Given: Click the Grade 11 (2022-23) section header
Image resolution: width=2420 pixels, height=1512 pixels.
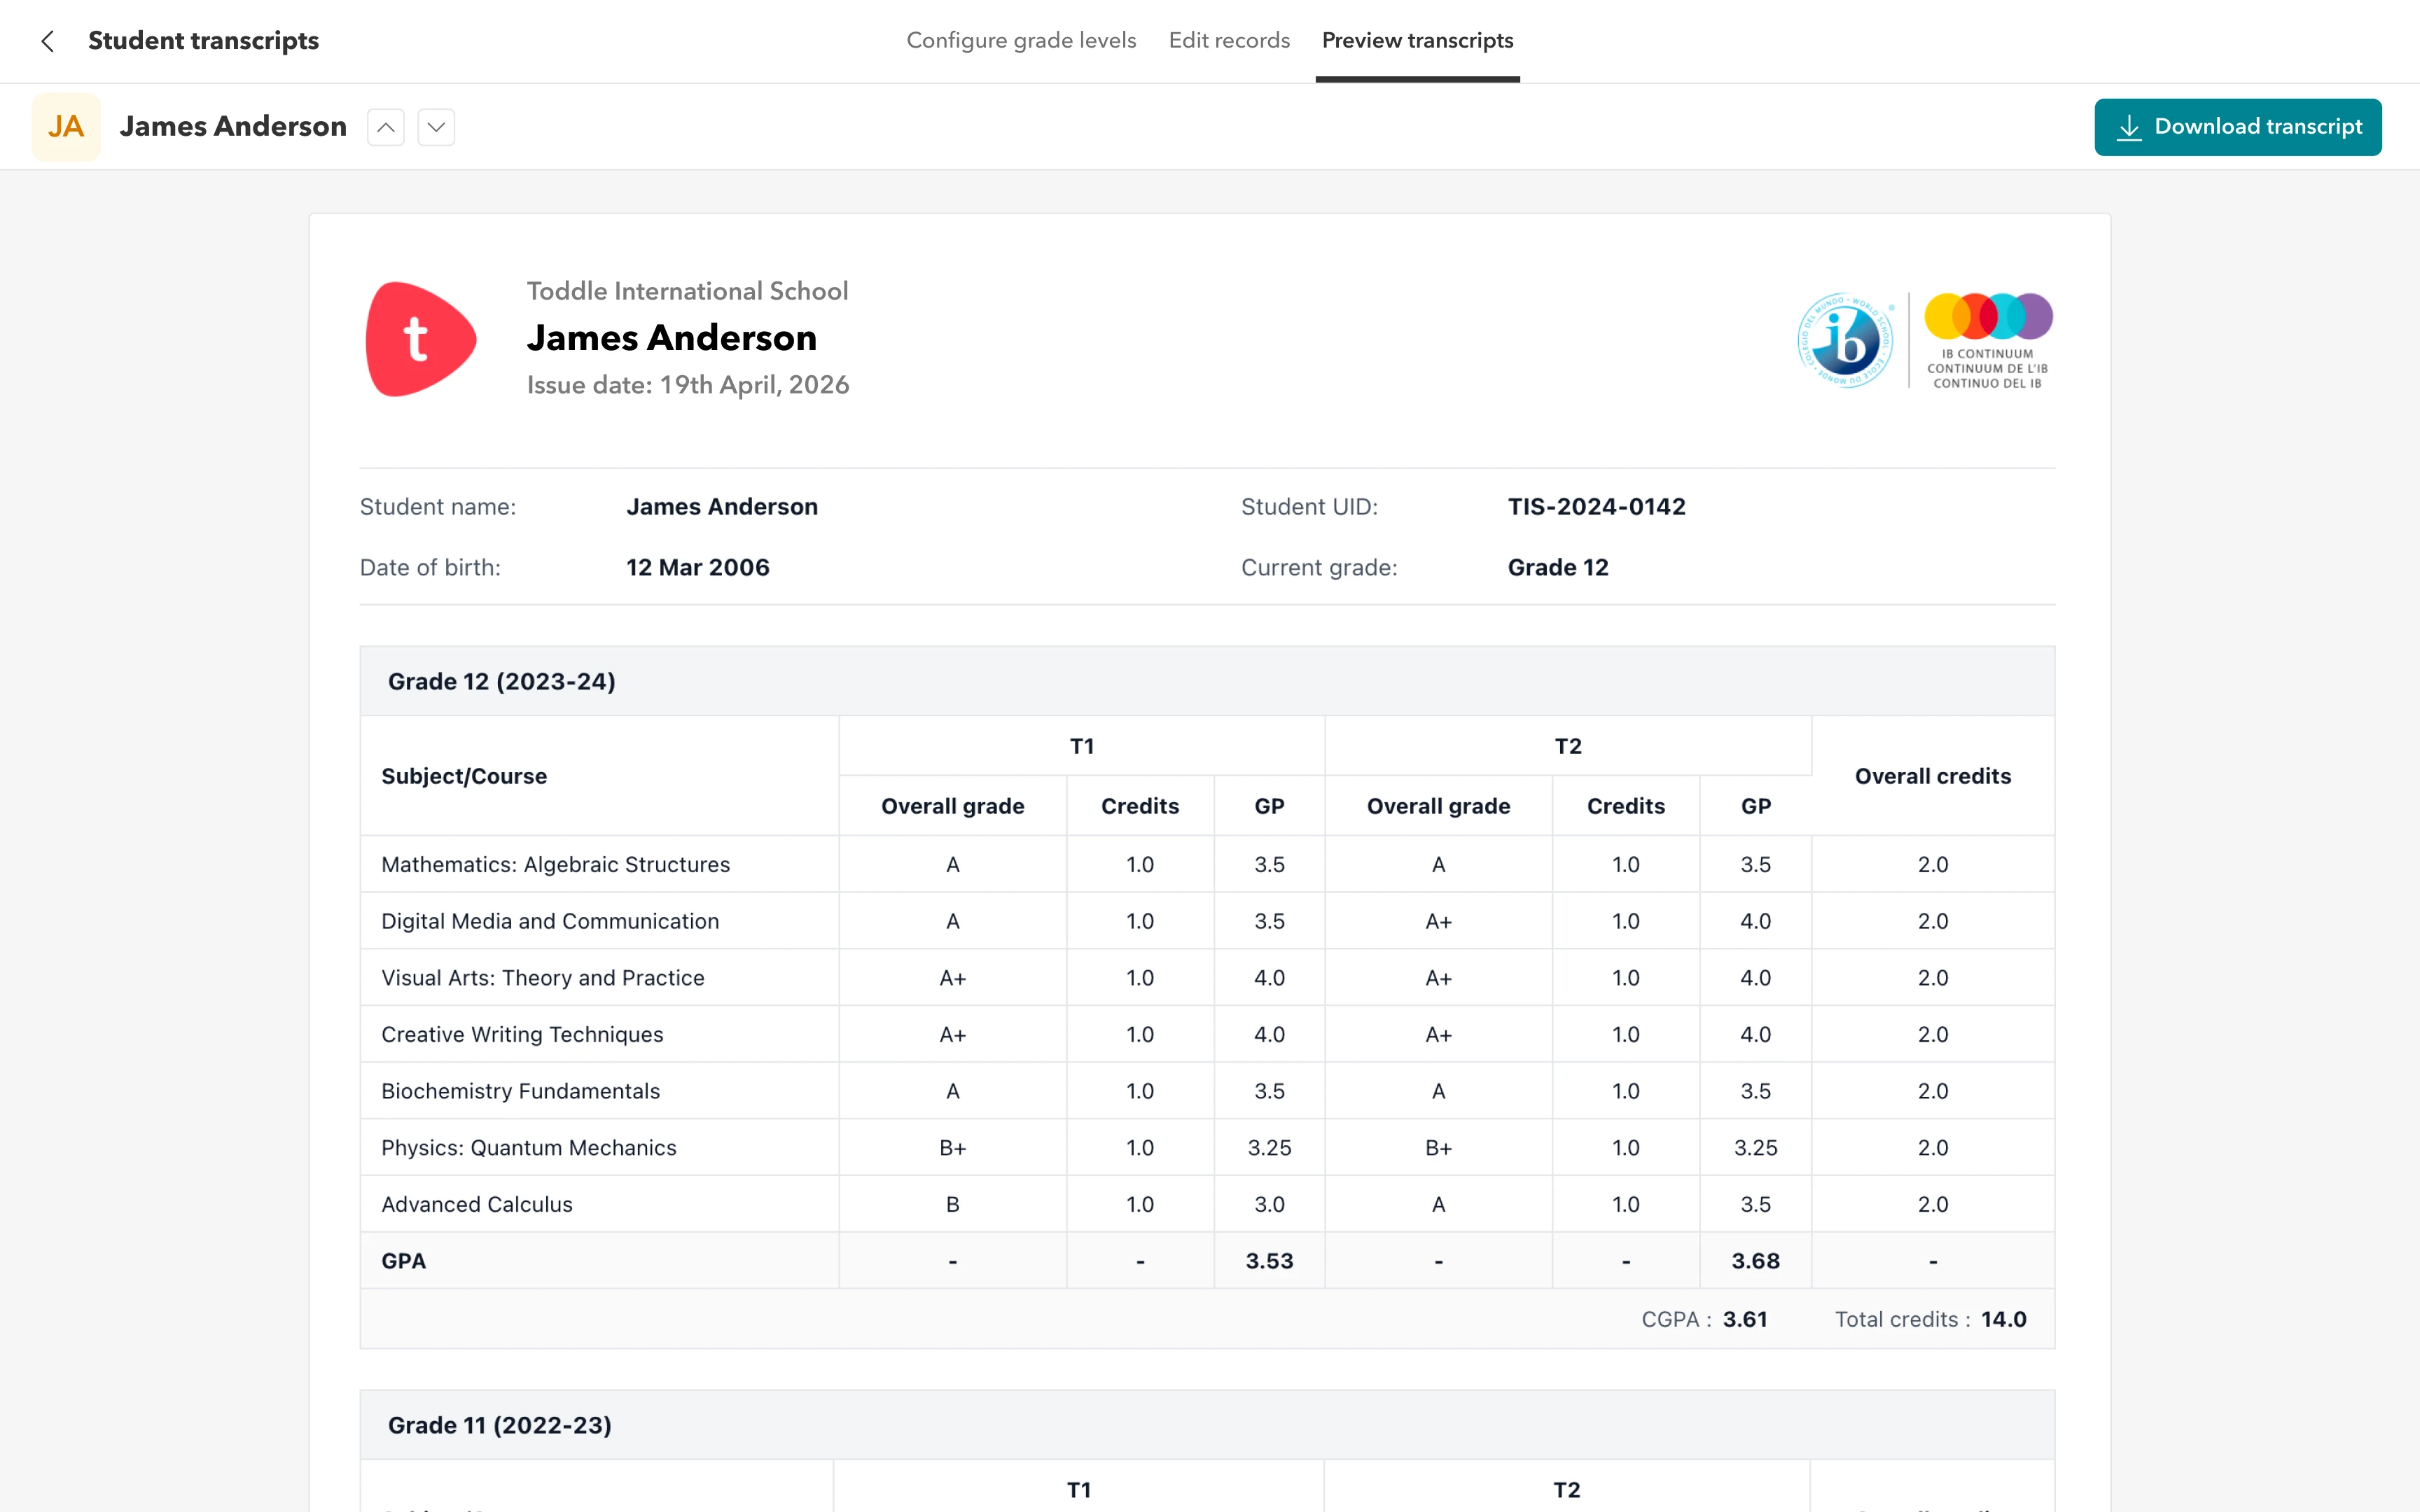Looking at the screenshot, I should (1207, 1425).
